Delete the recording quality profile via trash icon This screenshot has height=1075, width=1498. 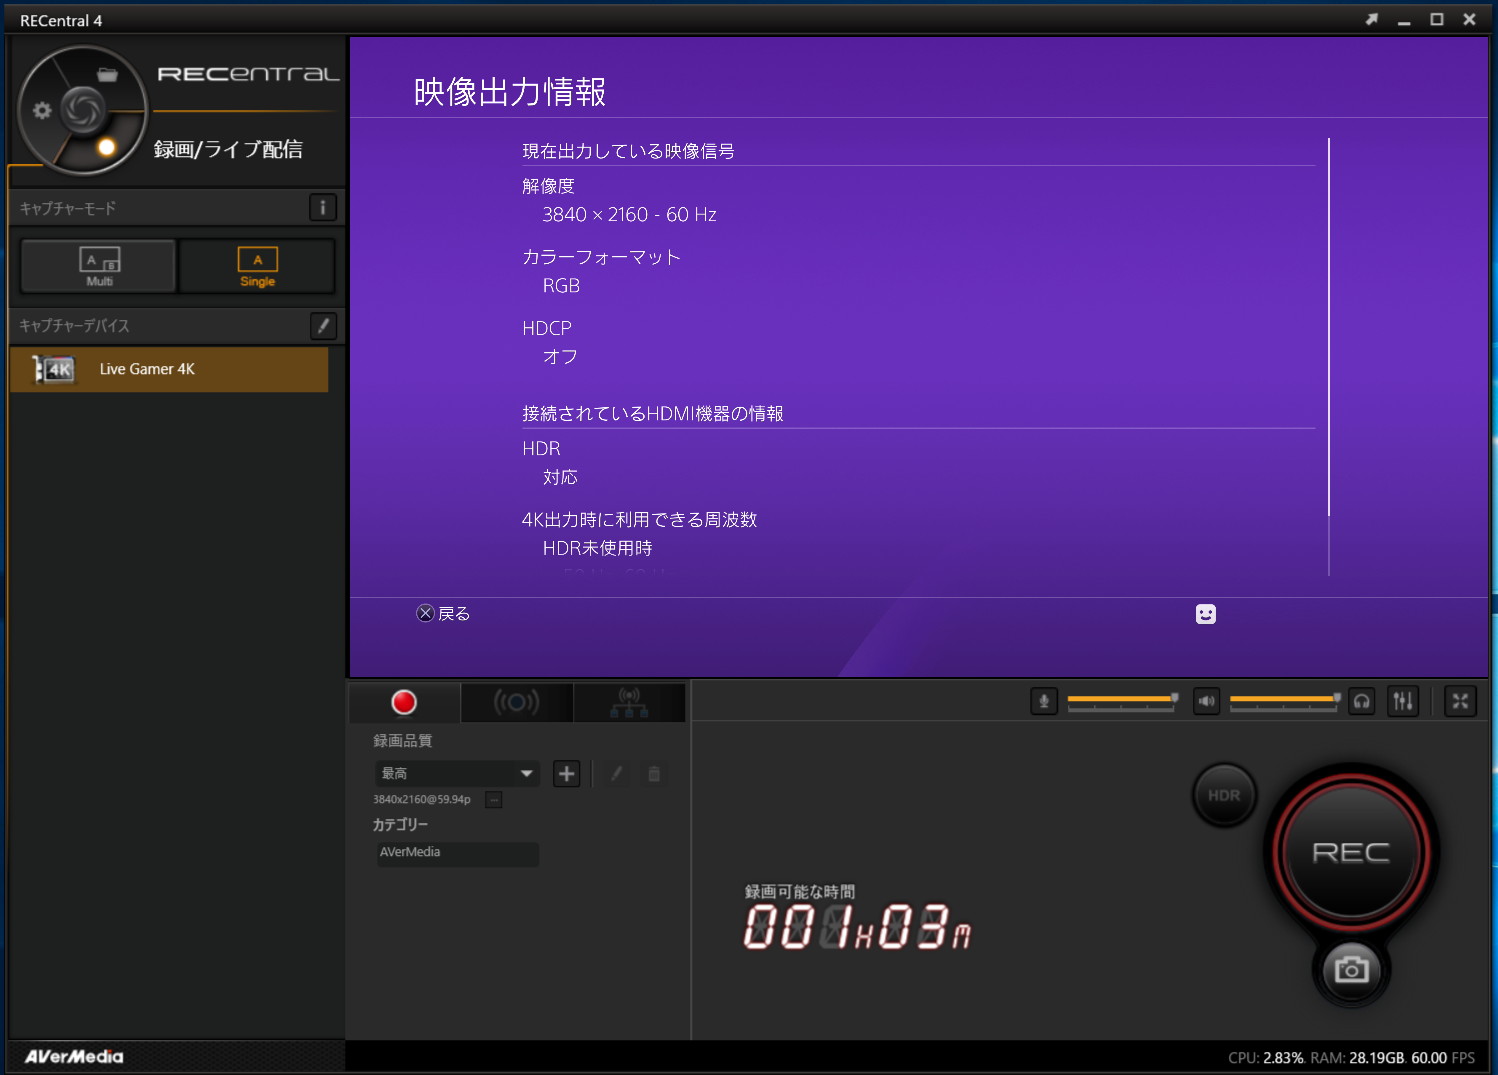[x=654, y=773]
